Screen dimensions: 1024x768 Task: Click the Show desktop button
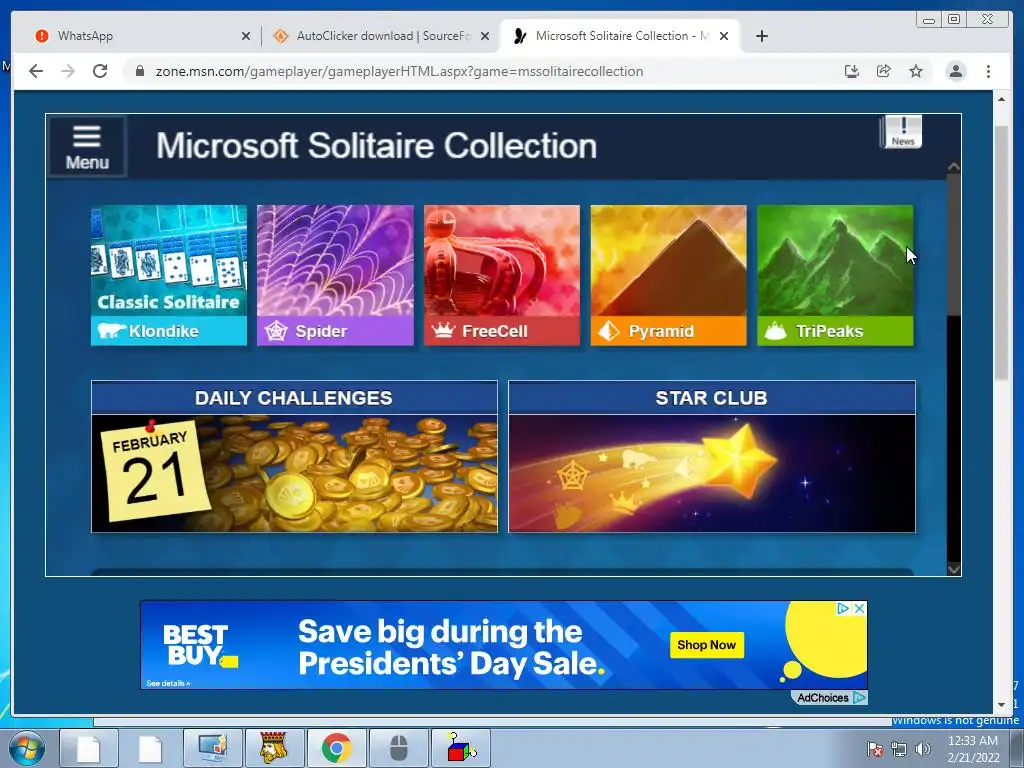(x=1017, y=748)
